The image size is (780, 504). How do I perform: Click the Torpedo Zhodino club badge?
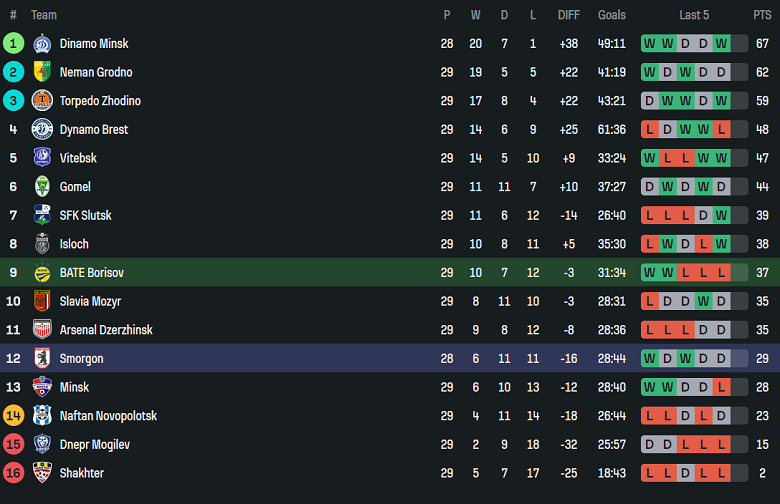(x=42, y=101)
